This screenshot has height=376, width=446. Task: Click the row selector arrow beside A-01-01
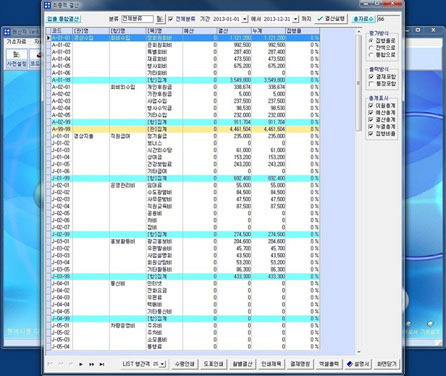[x=48, y=38]
